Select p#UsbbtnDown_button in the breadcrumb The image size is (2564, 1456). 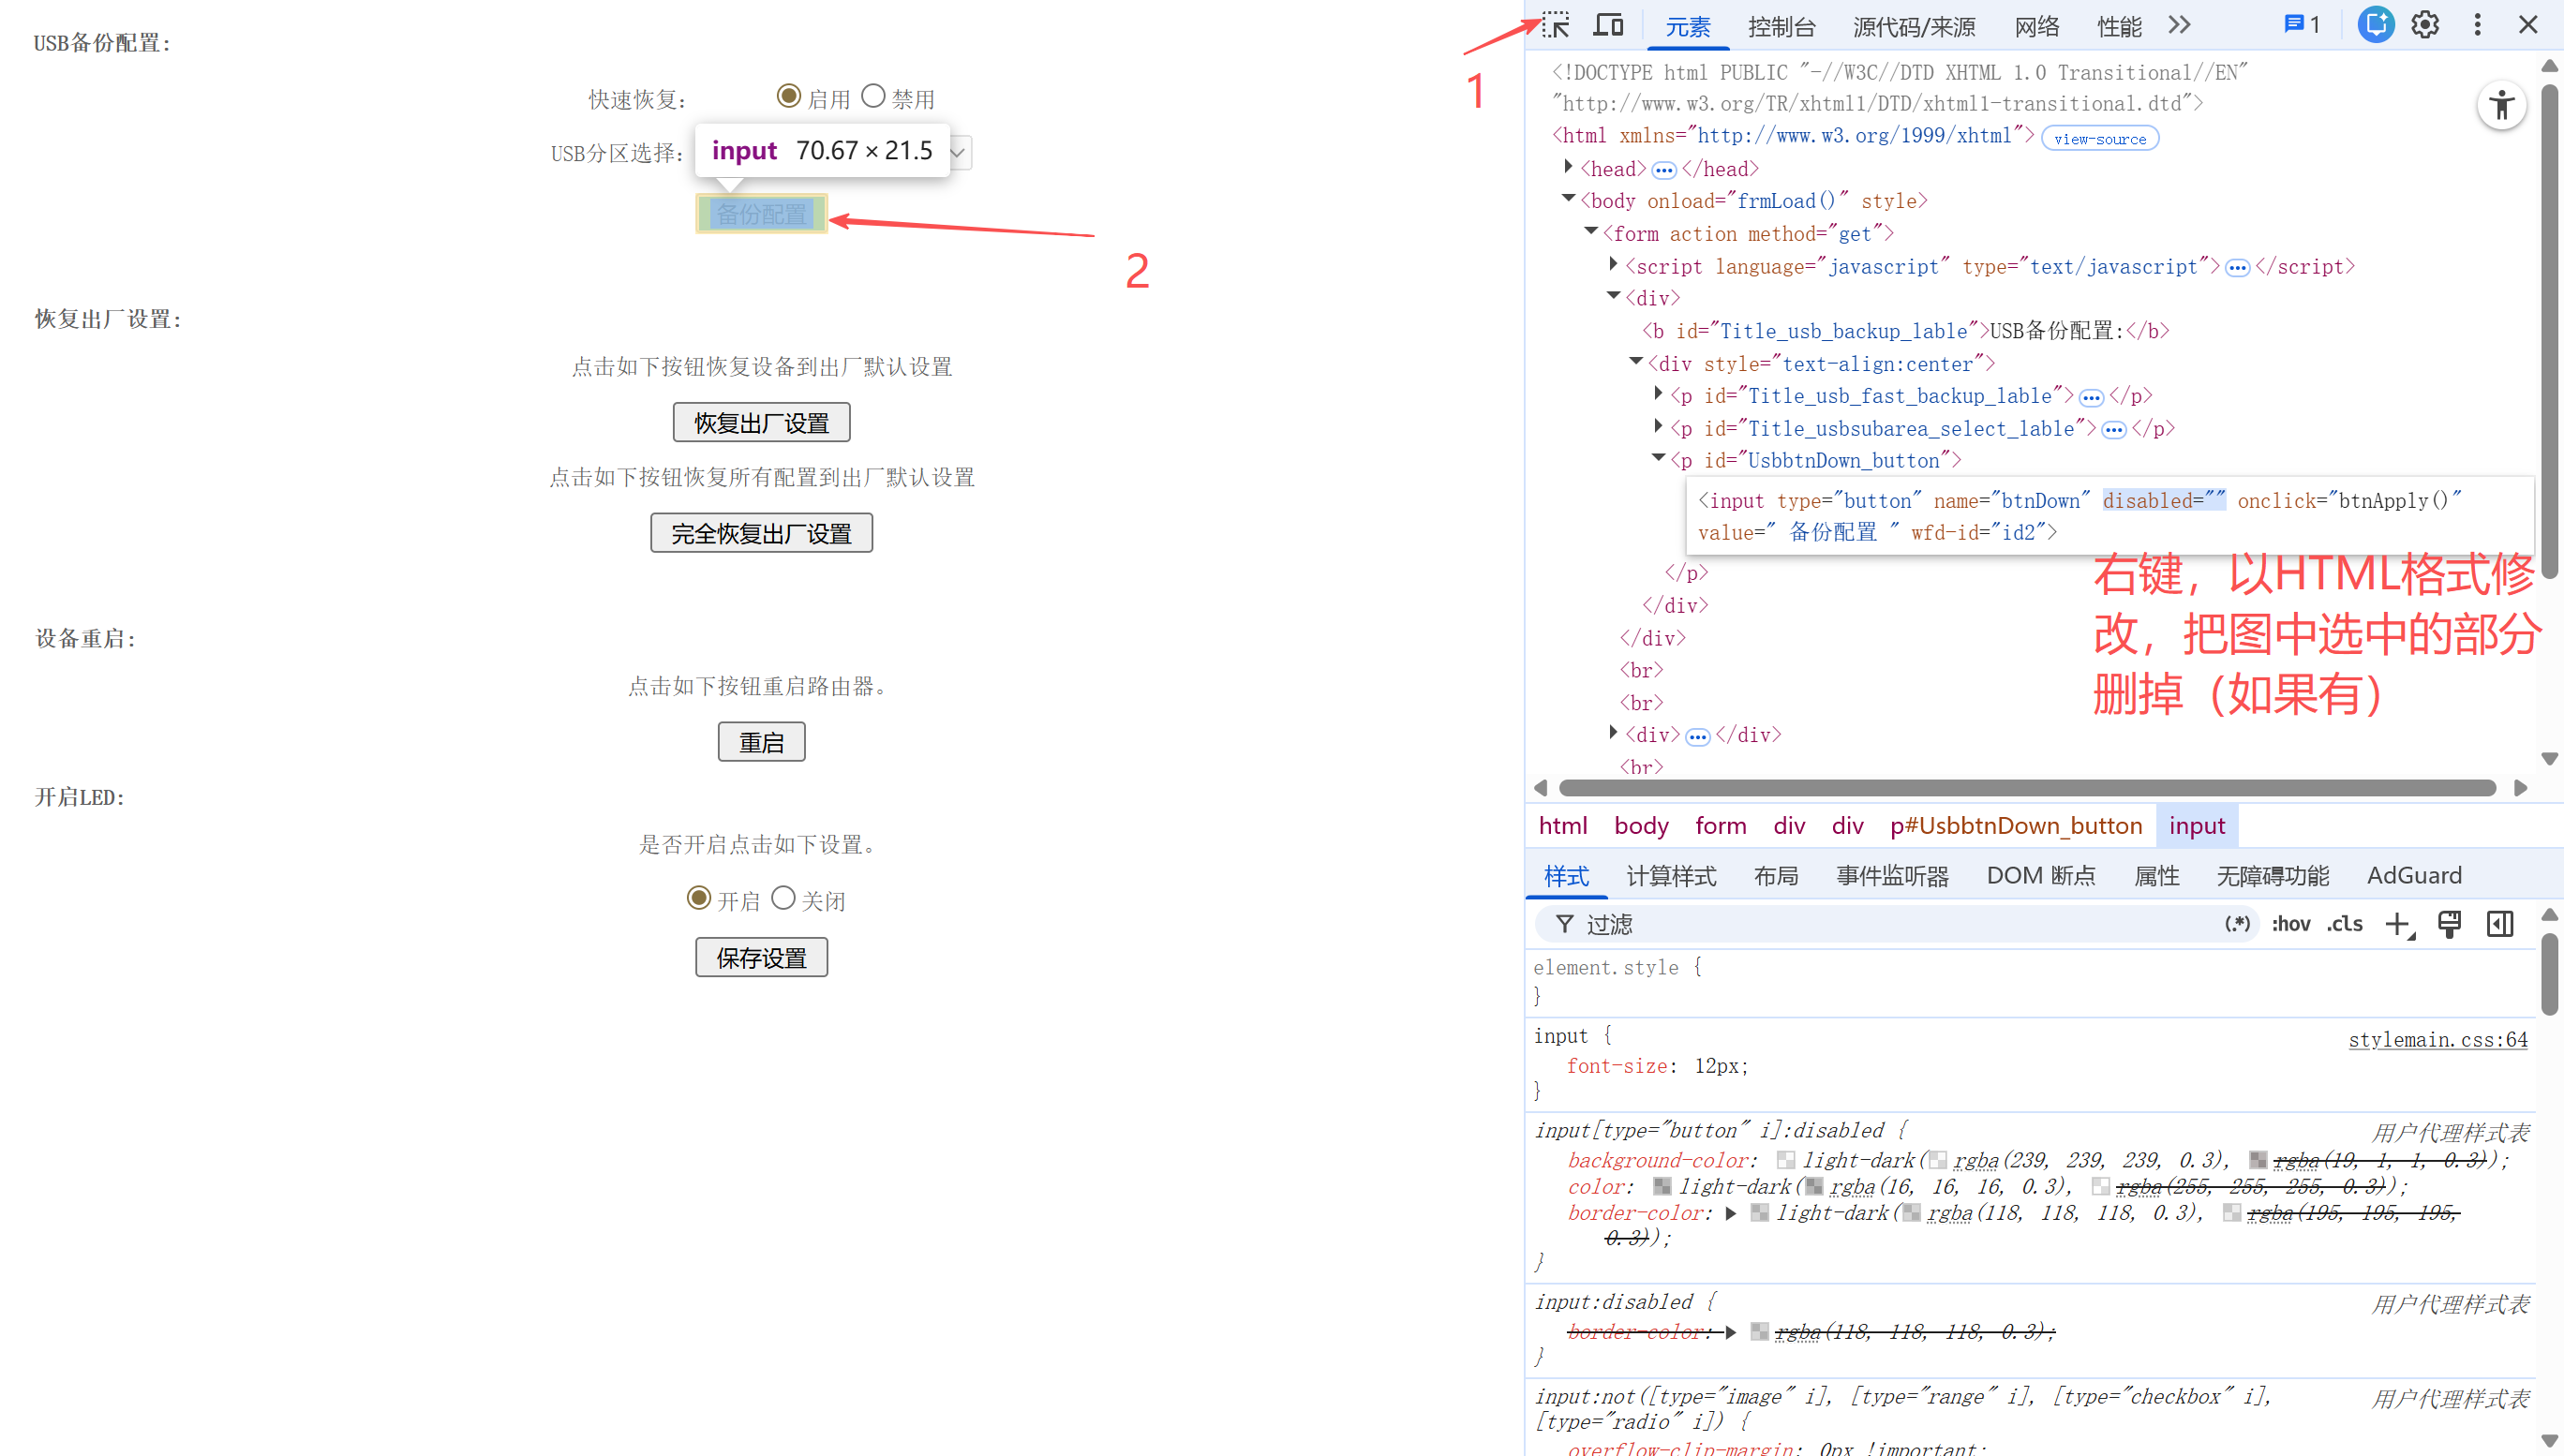[2016, 827]
